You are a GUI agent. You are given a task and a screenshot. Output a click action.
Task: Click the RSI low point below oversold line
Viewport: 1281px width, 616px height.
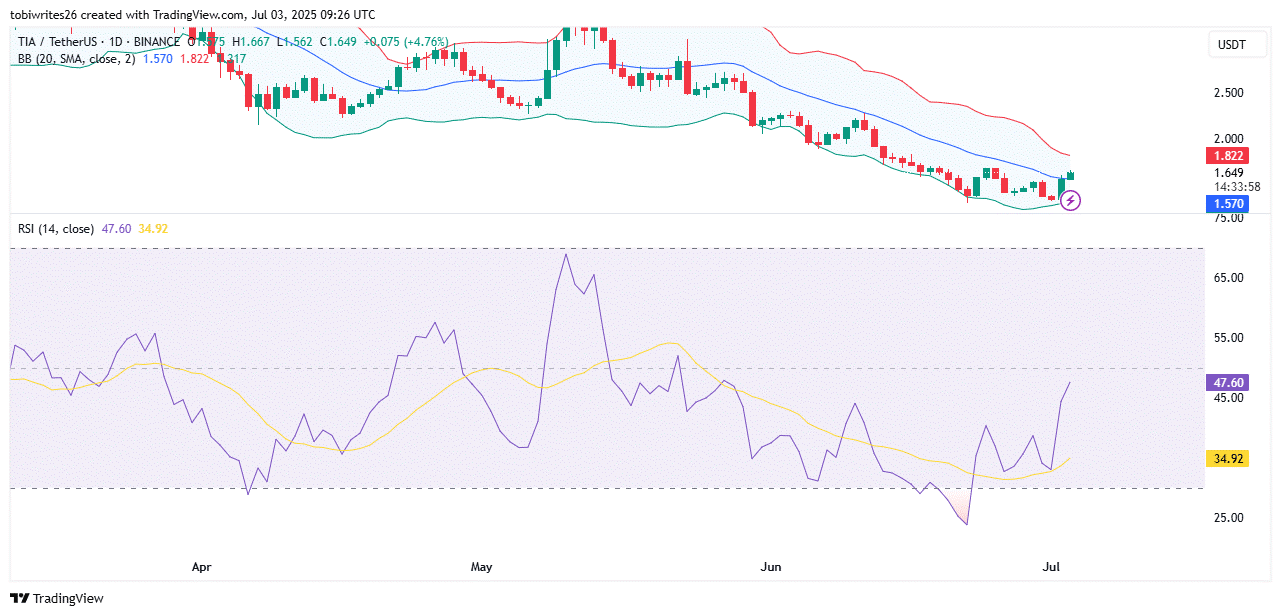(x=966, y=523)
